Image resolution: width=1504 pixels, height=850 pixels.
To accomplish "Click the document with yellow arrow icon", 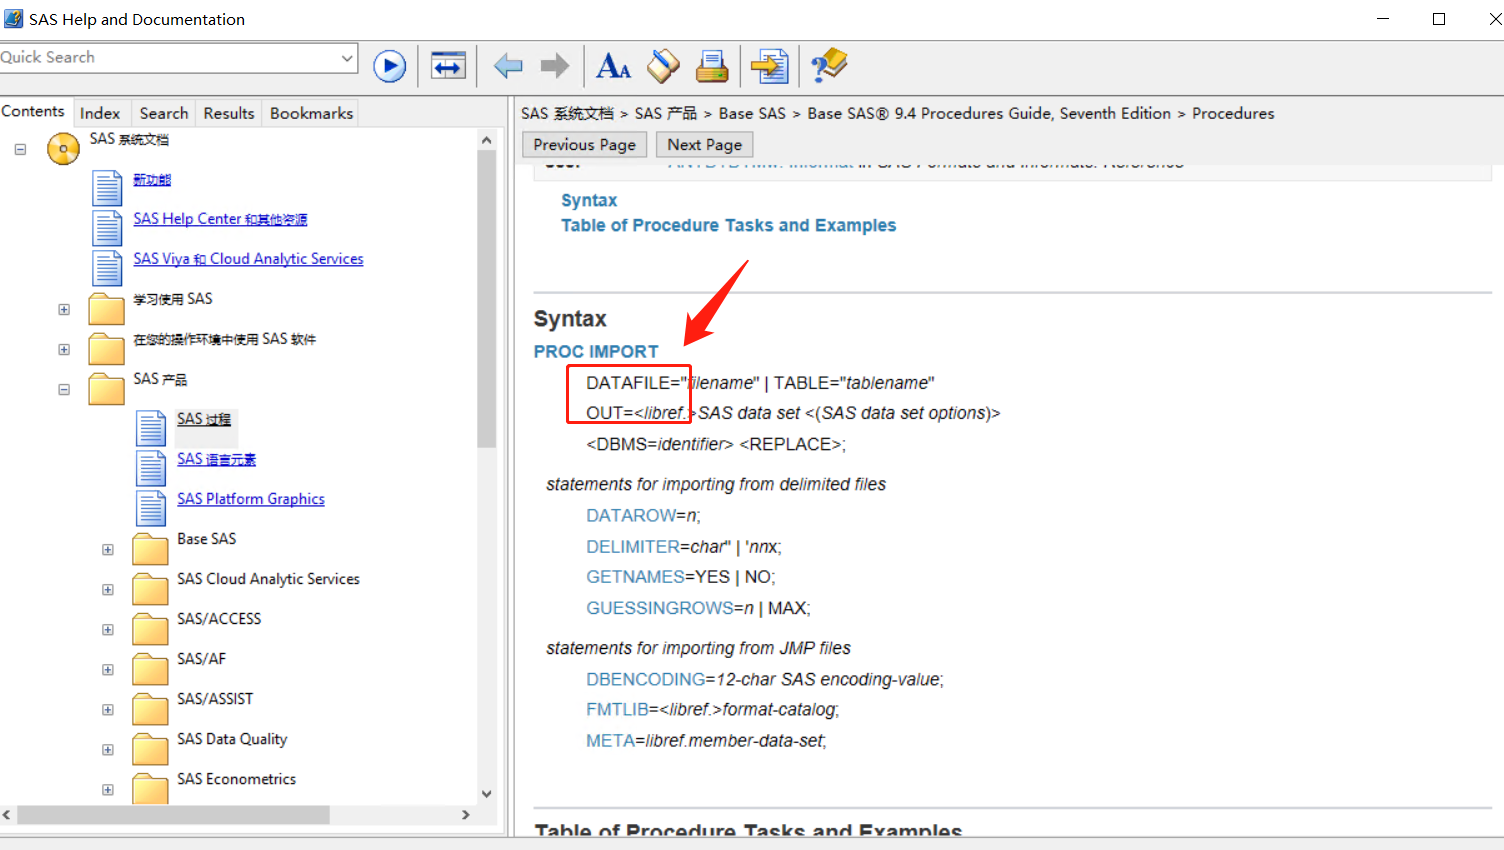I will point(769,67).
